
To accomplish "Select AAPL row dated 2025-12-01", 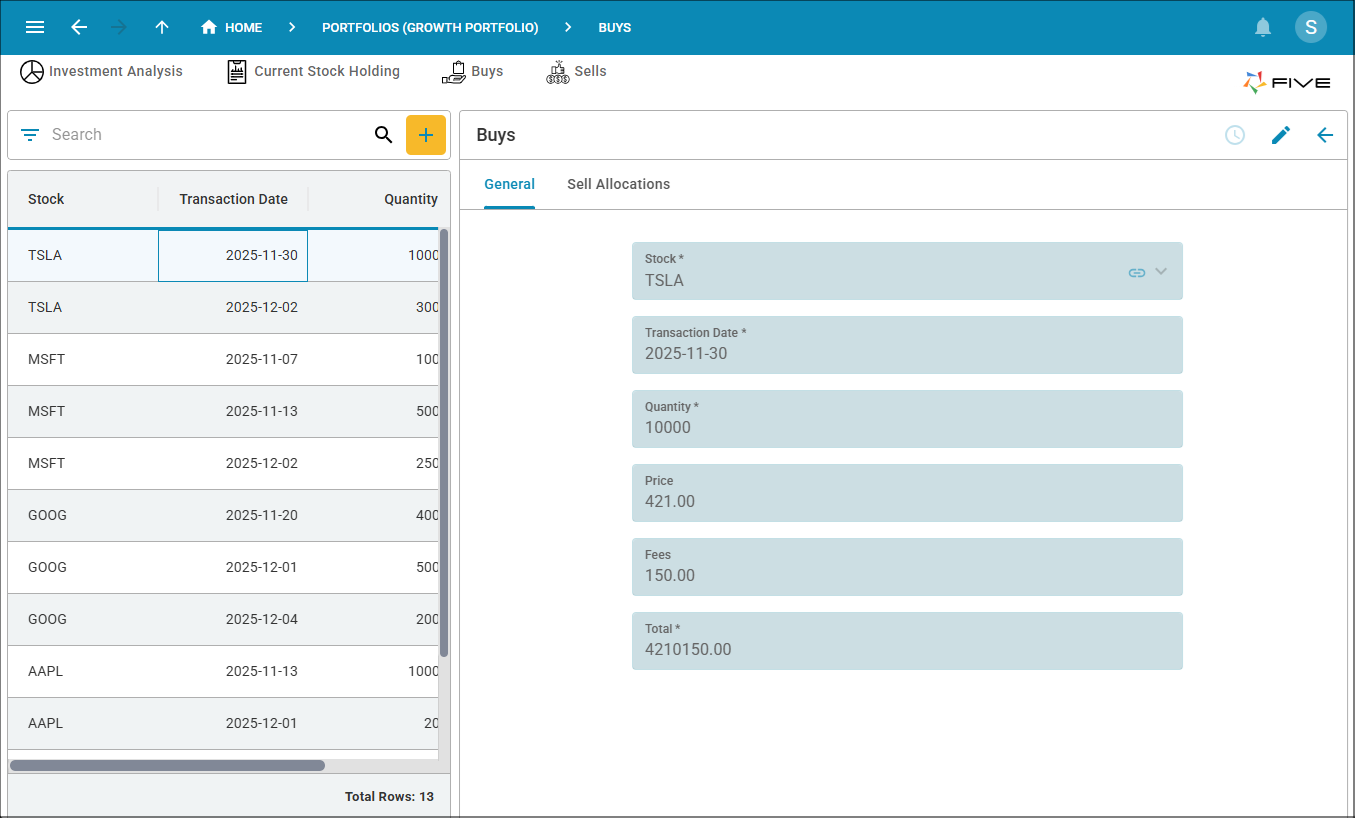I will [223, 723].
